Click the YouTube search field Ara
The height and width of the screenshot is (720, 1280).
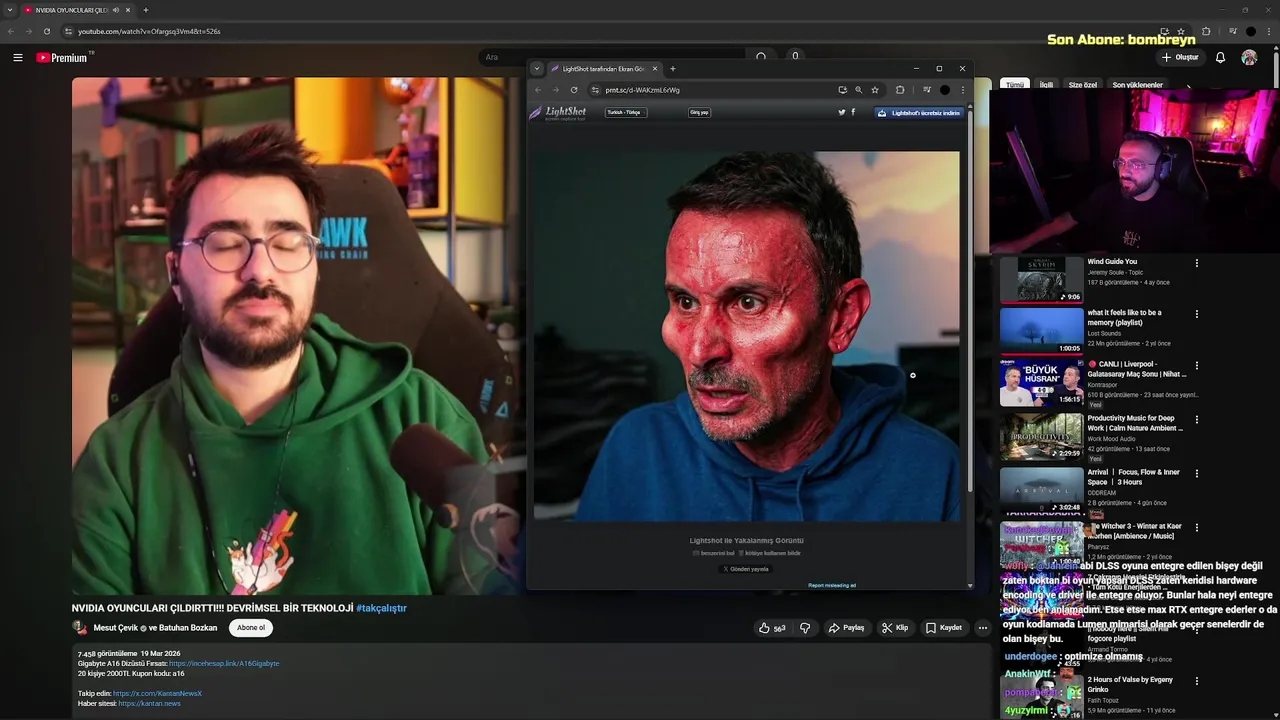610,57
